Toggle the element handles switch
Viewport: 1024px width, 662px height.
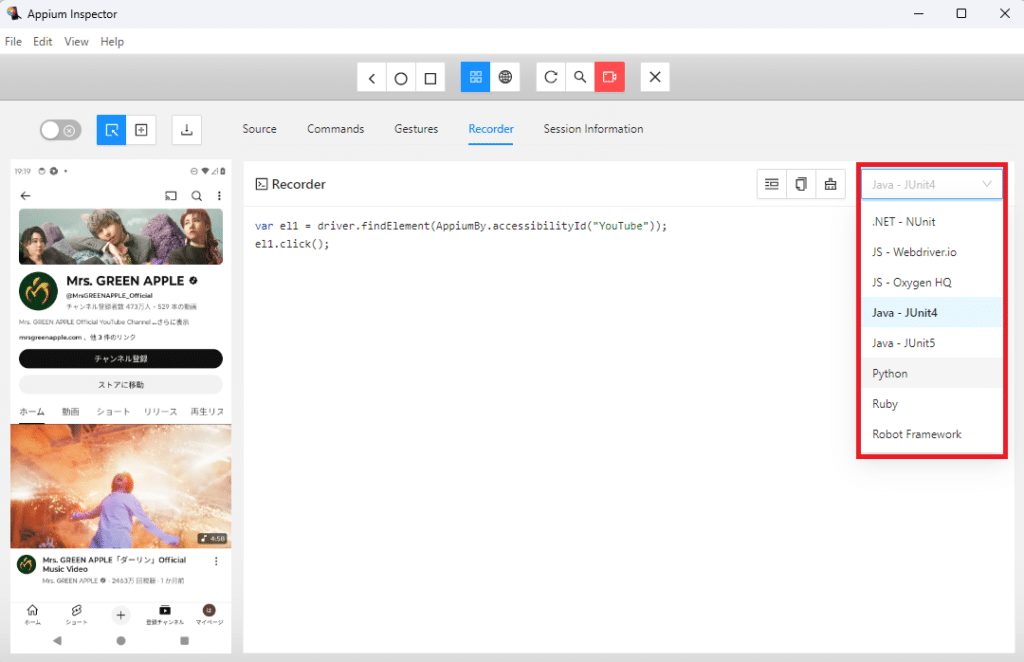(60, 130)
